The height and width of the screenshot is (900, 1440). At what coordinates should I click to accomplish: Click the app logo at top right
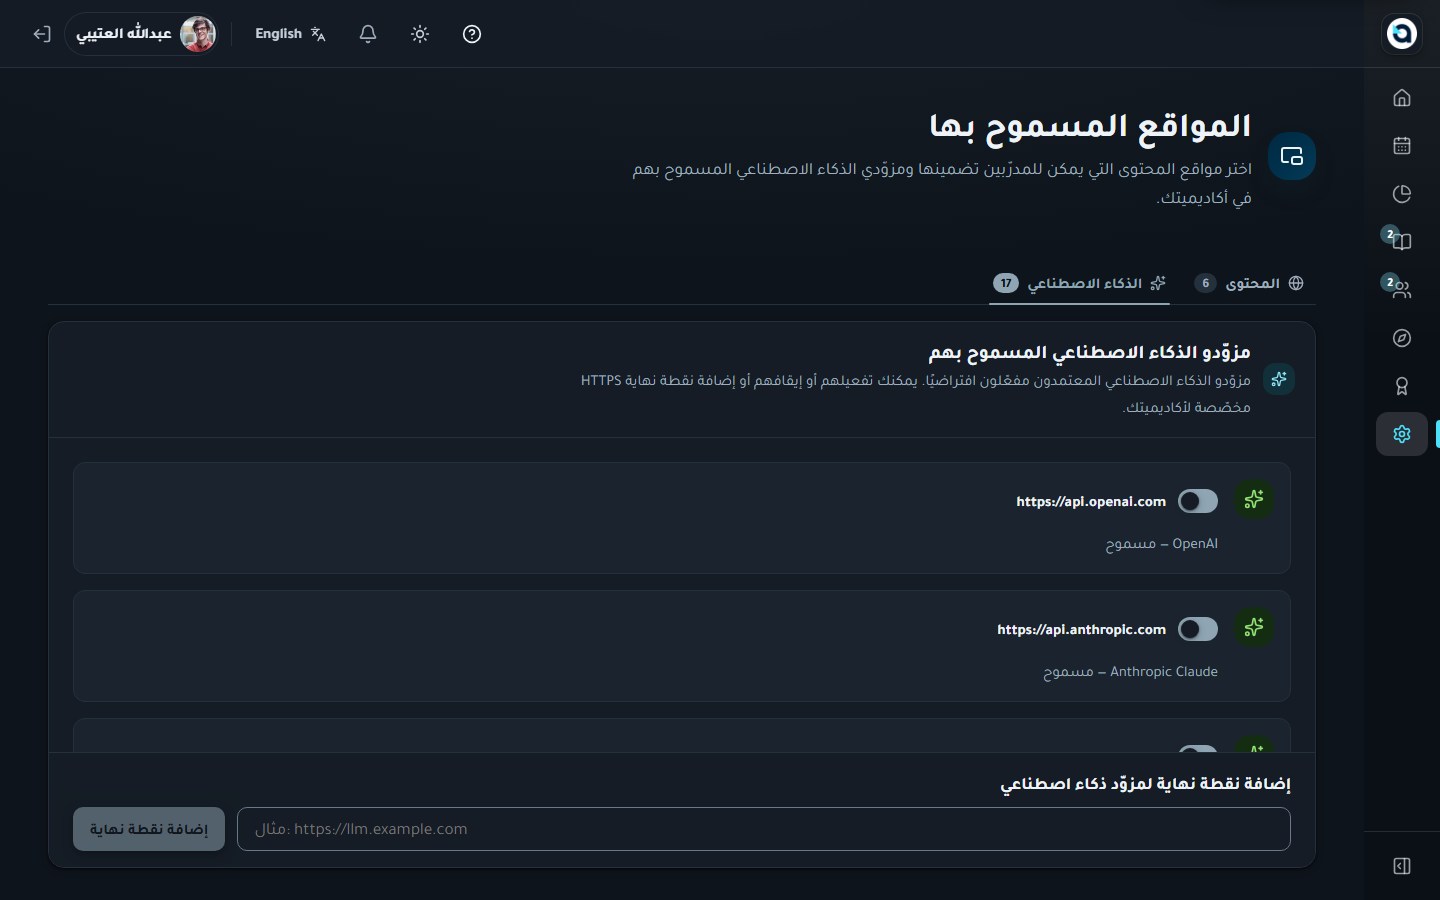point(1402,34)
